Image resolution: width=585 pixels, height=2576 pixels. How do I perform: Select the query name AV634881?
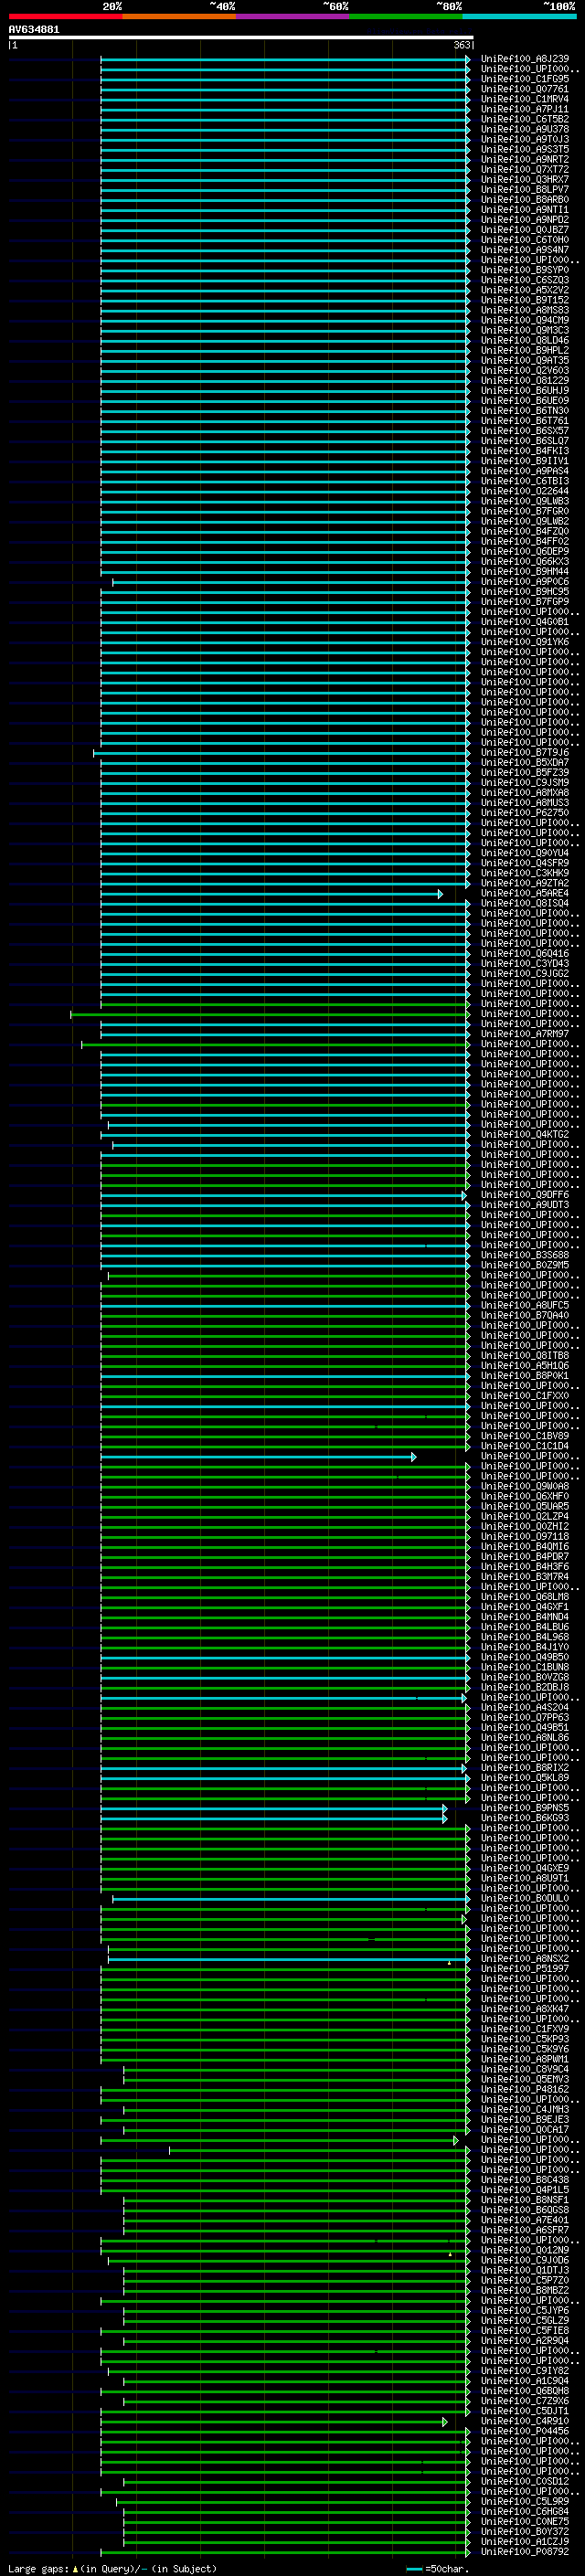34,29
